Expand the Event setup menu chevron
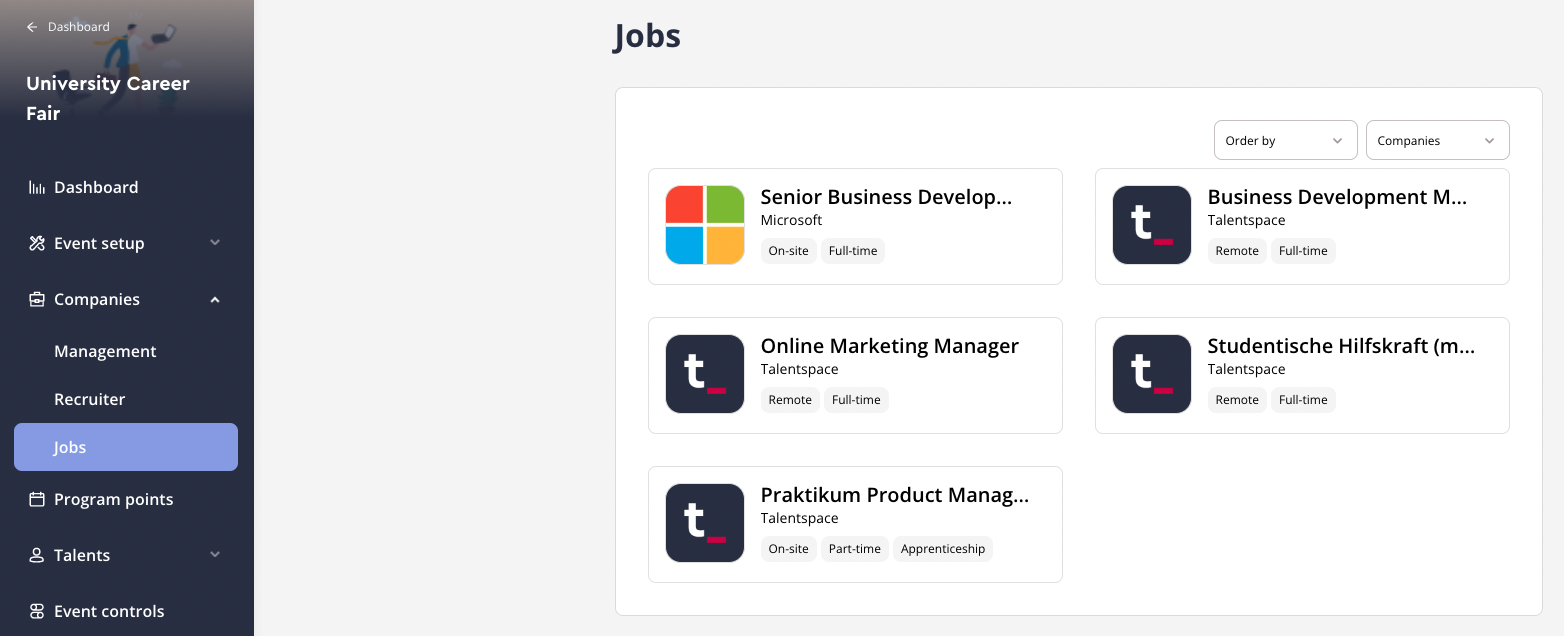The height and width of the screenshot is (636, 1564). click(x=215, y=243)
